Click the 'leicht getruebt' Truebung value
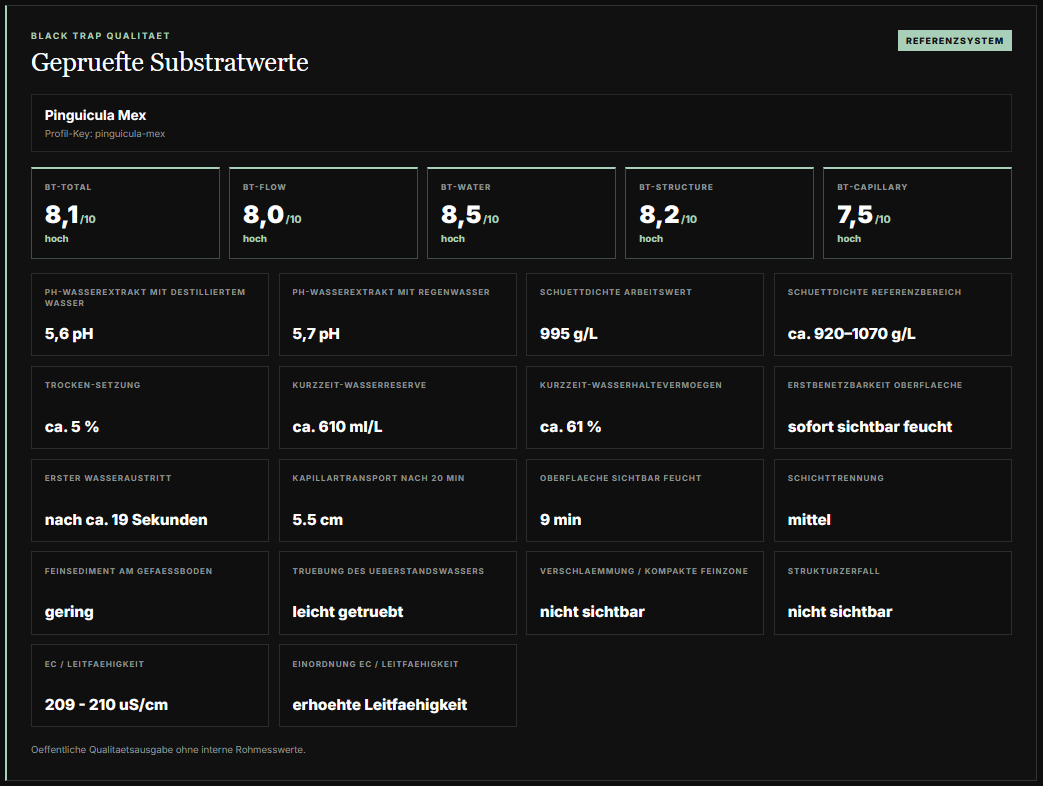 (348, 612)
